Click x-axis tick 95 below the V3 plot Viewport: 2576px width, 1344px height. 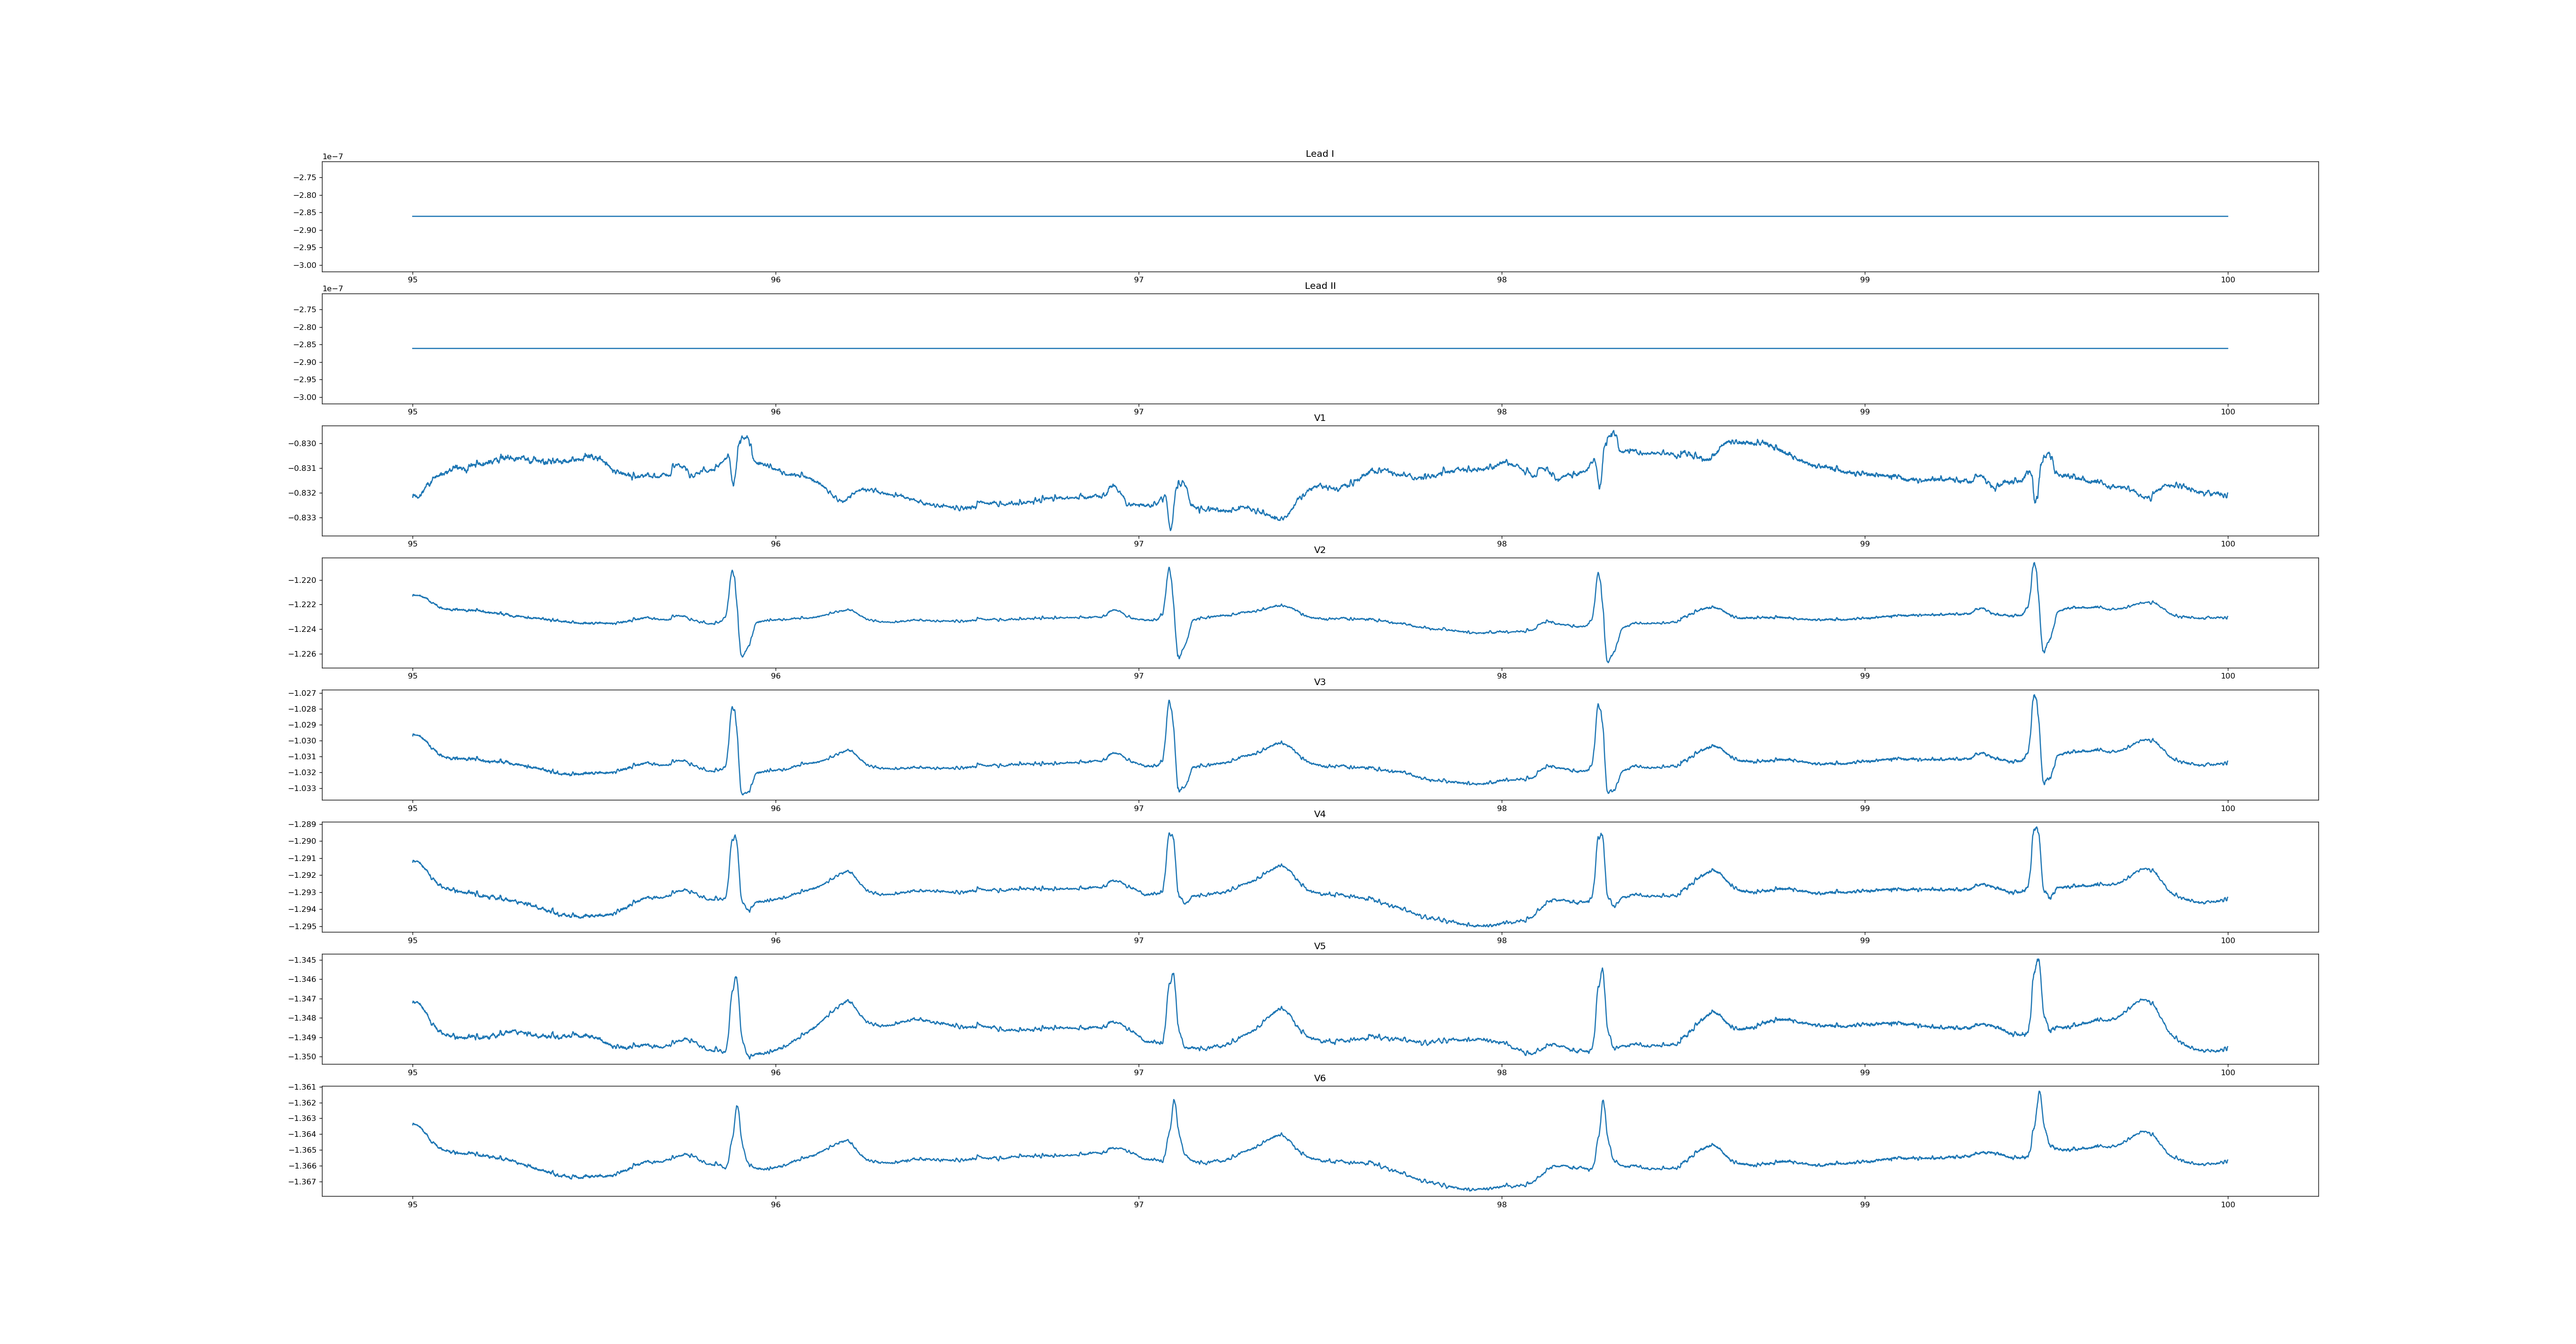click(412, 808)
